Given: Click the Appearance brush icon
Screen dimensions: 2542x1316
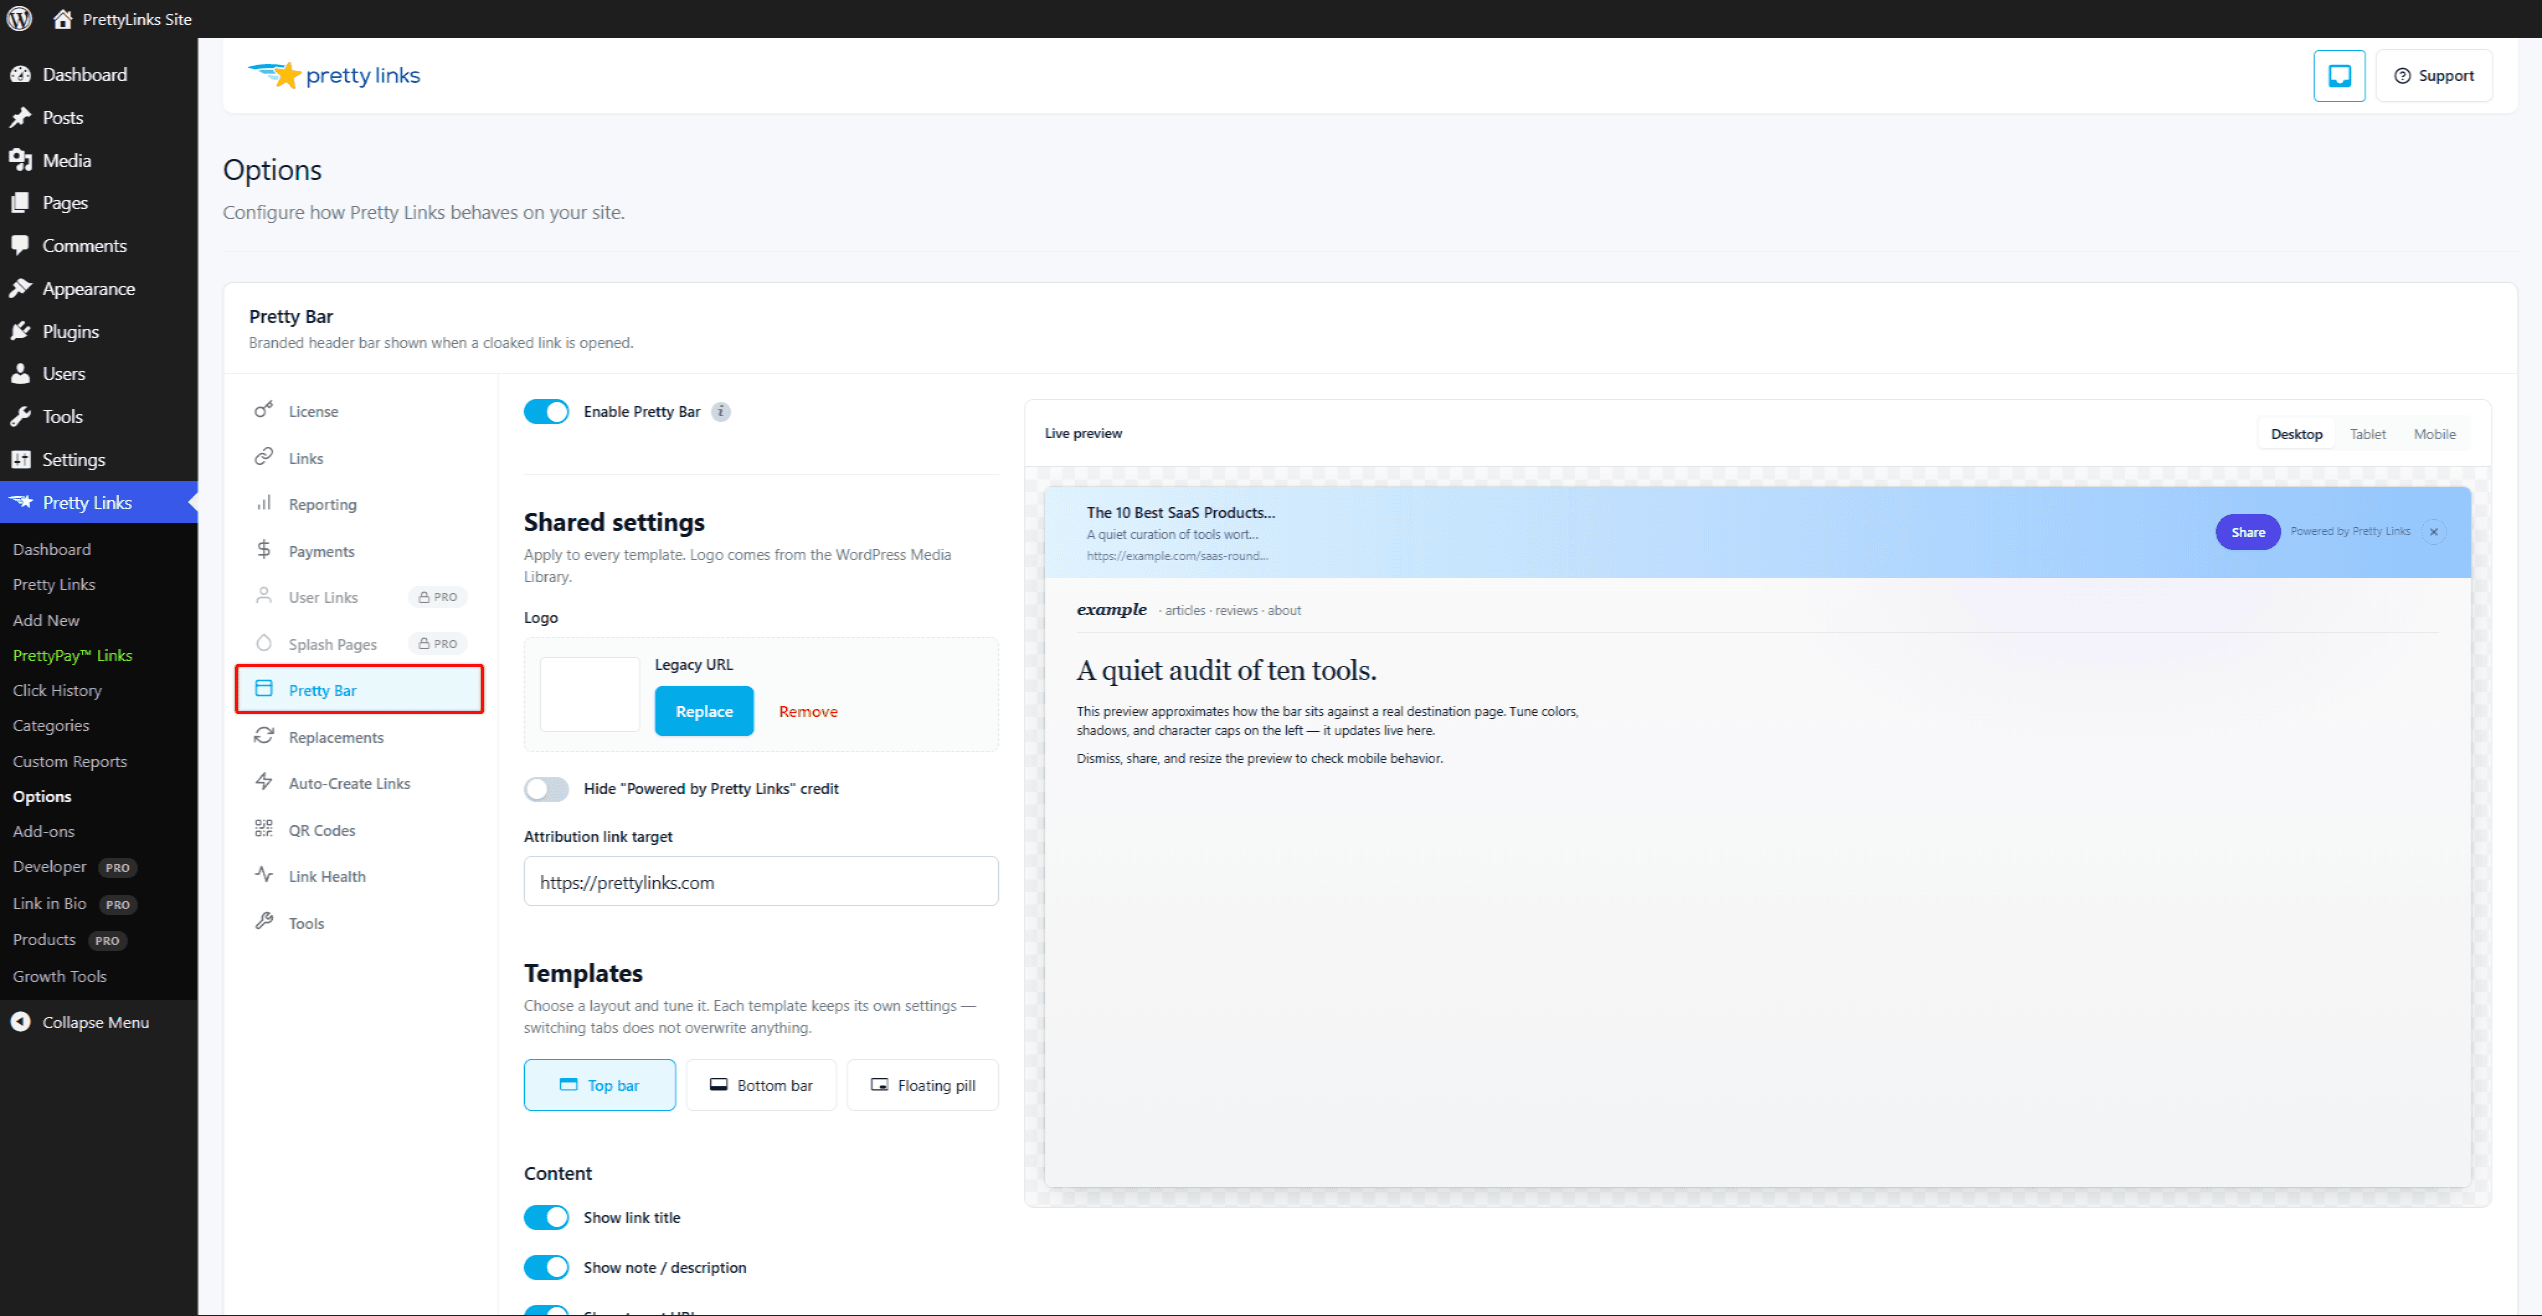Looking at the screenshot, I should (20, 288).
